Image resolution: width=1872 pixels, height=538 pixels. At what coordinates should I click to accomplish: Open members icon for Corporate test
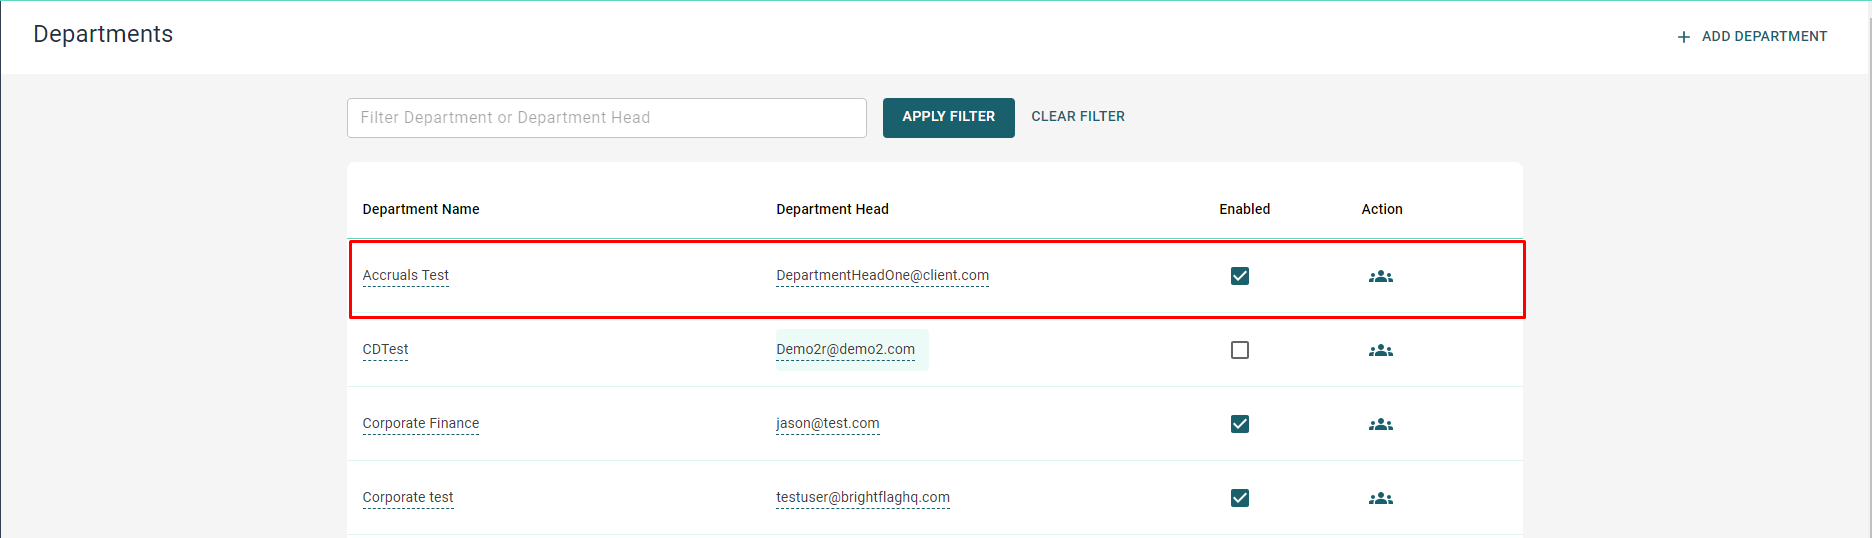coord(1381,498)
